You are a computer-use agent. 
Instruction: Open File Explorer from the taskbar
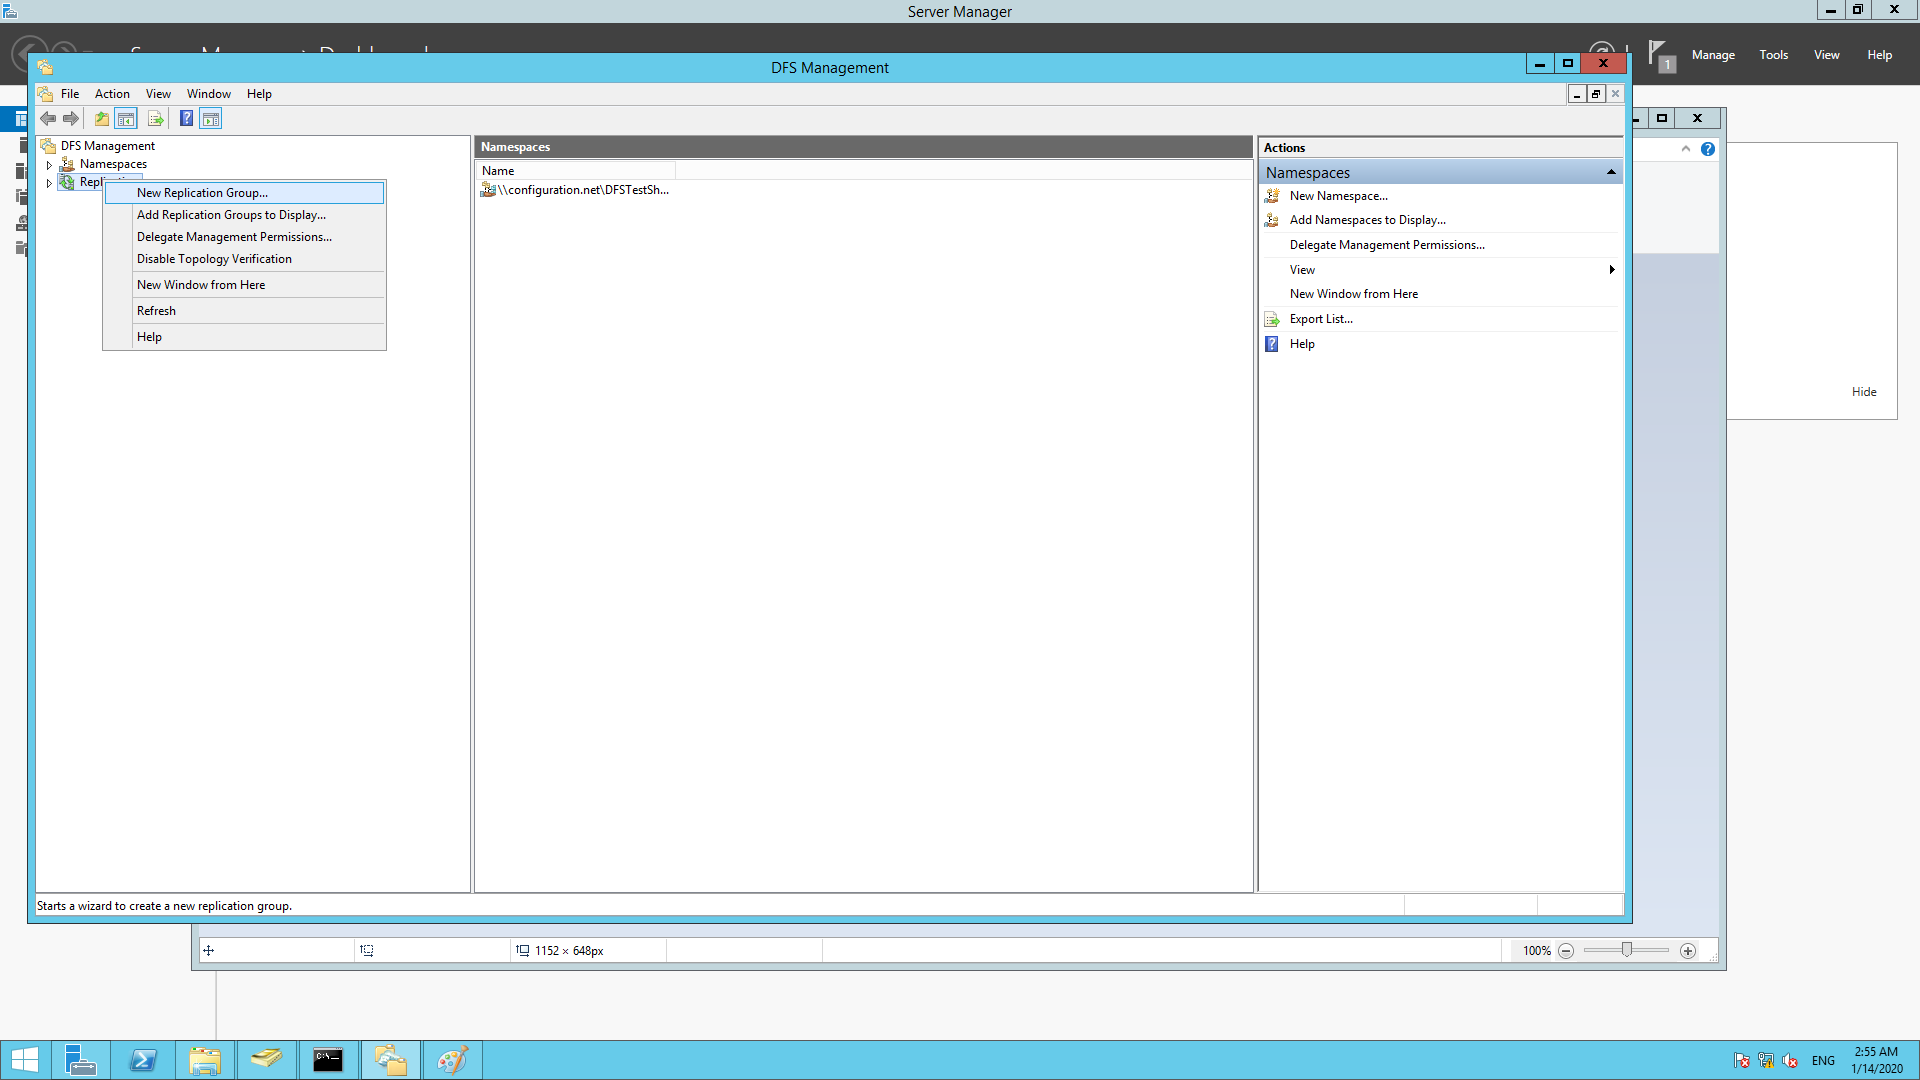205,1059
